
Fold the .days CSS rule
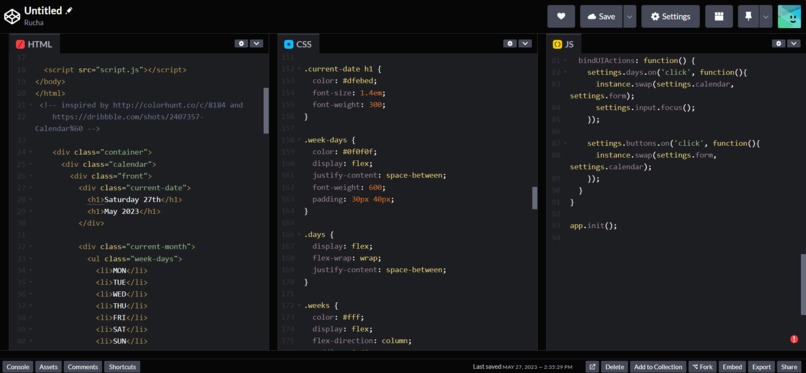coord(299,235)
